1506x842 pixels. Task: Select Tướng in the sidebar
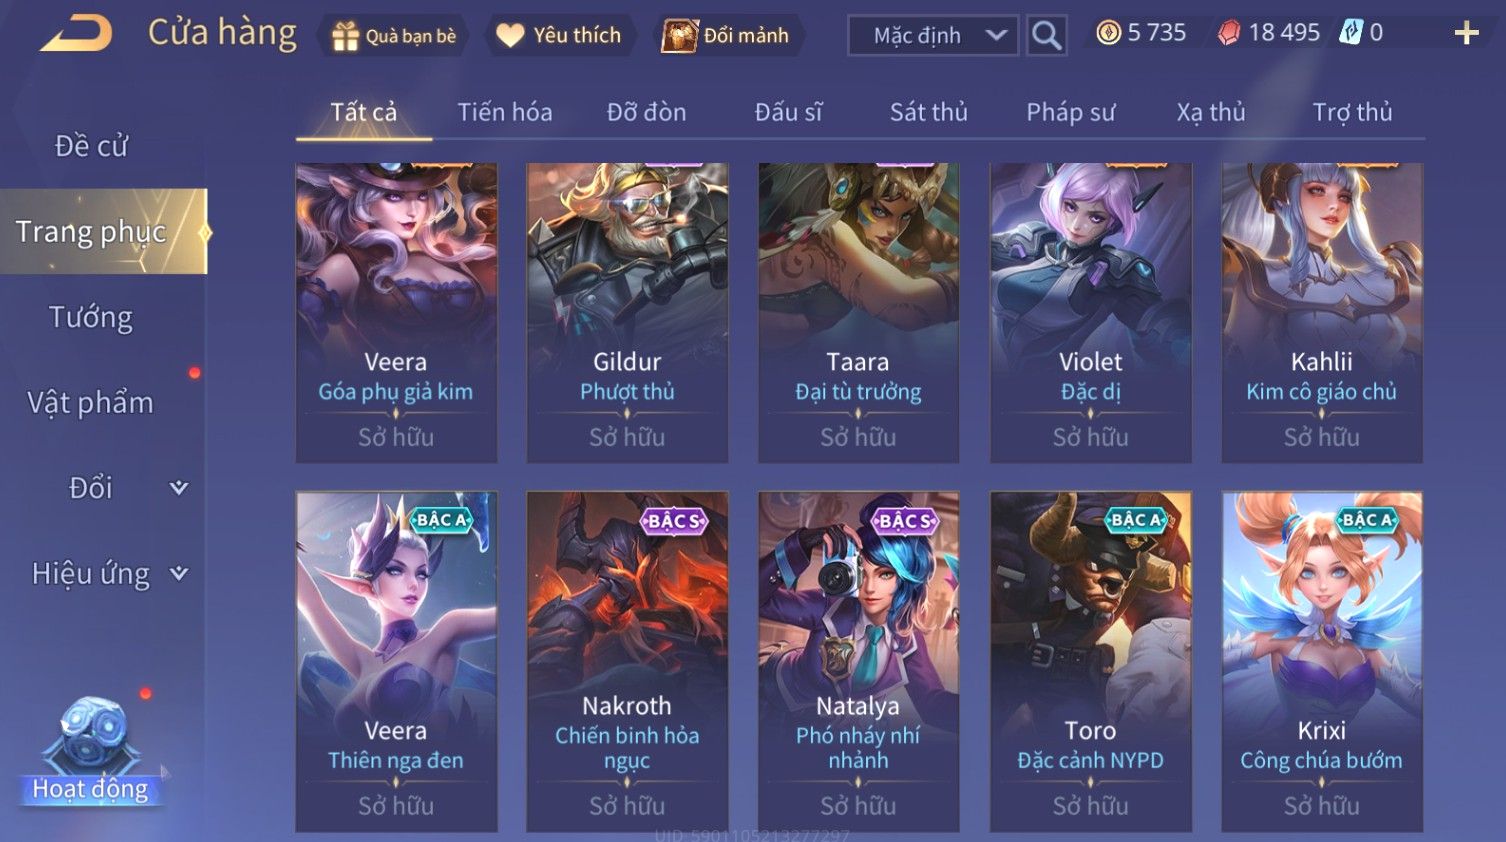pos(91,317)
